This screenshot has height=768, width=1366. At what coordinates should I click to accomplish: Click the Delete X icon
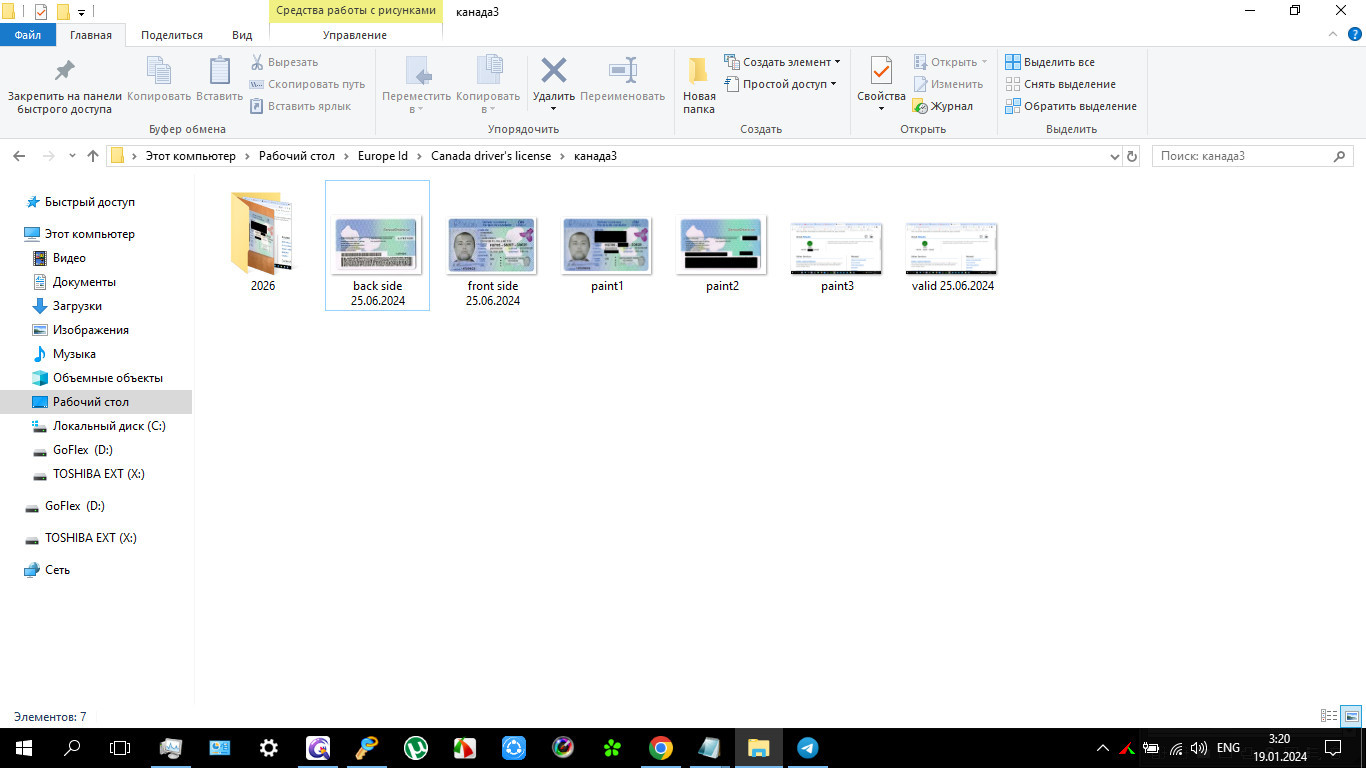coord(553,71)
